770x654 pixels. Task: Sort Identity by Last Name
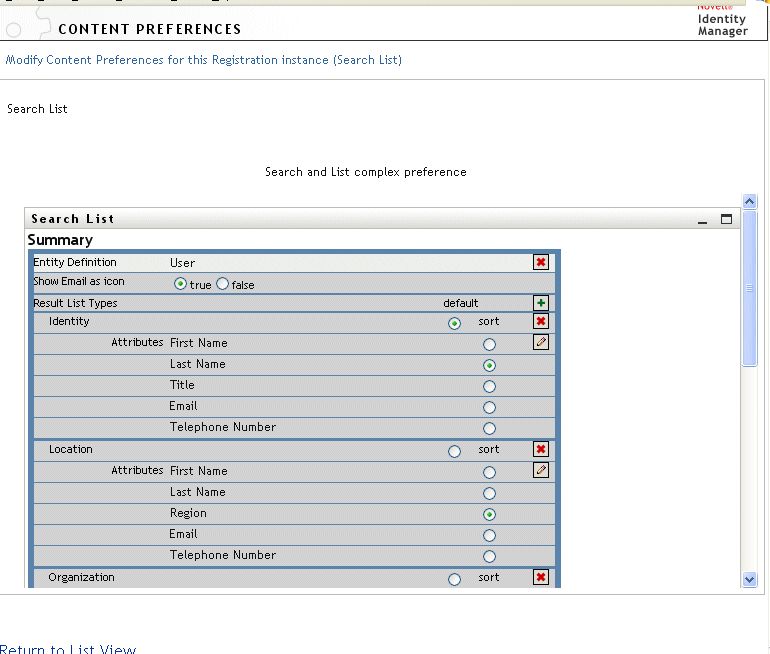coord(489,365)
